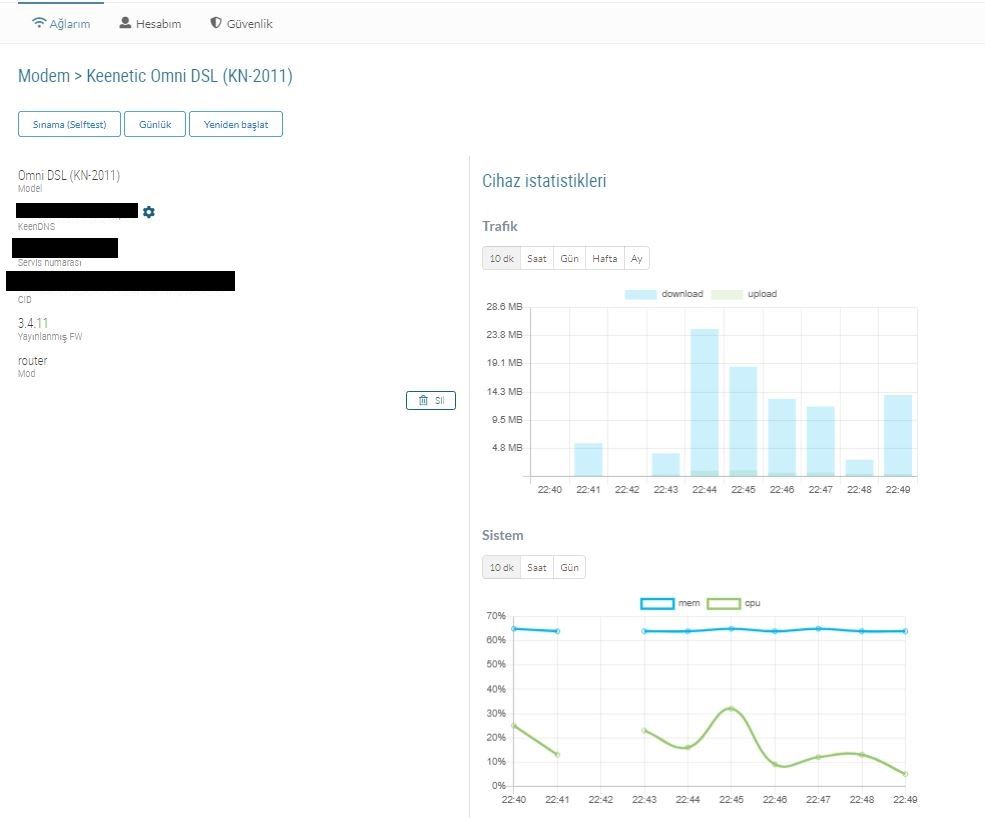The width and height of the screenshot is (985, 818).
Task: Toggle the cpu legend in Sistem chart
Action: 734,603
